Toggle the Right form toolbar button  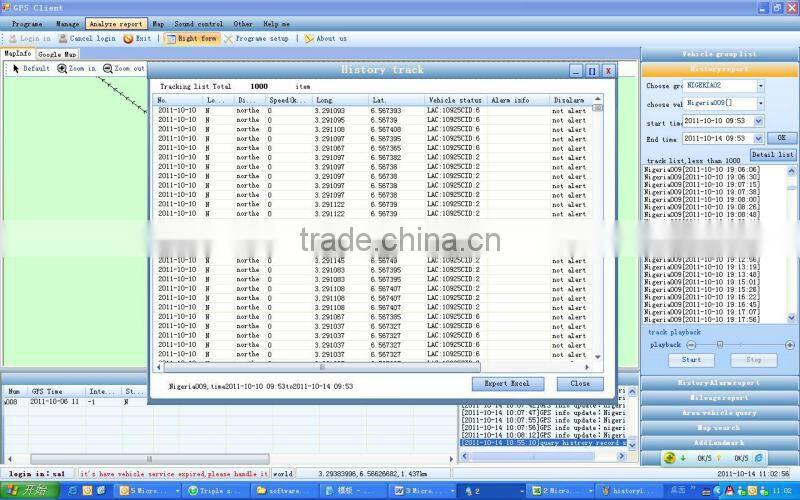pyautogui.click(x=192, y=39)
